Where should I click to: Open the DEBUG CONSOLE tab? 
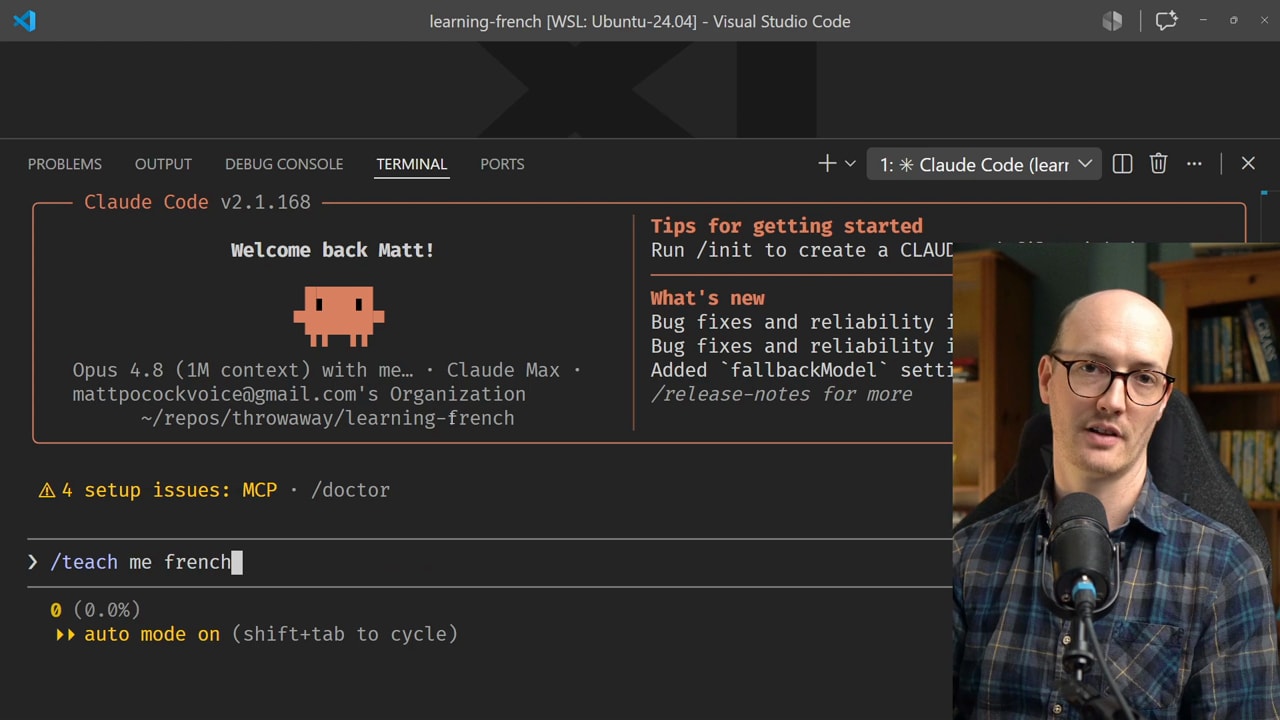pos(284,164)
